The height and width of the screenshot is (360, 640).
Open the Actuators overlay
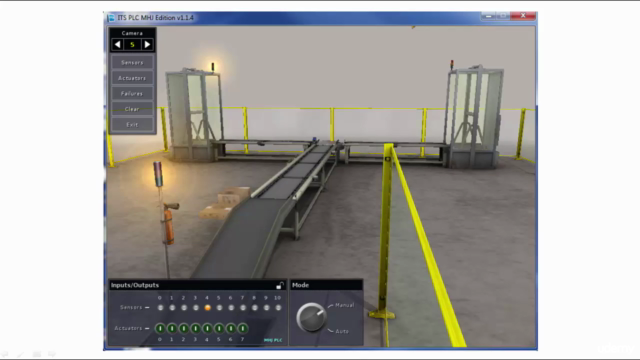(132, 78)
